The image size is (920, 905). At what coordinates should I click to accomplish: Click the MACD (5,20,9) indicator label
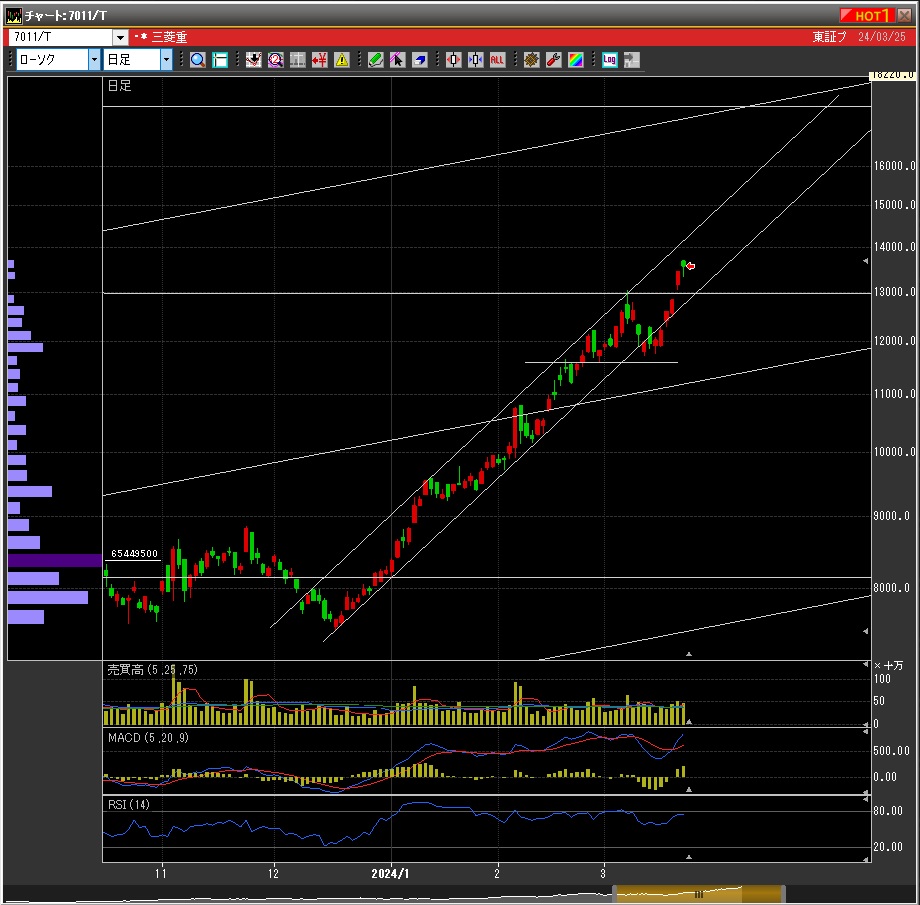pos(148,738)
